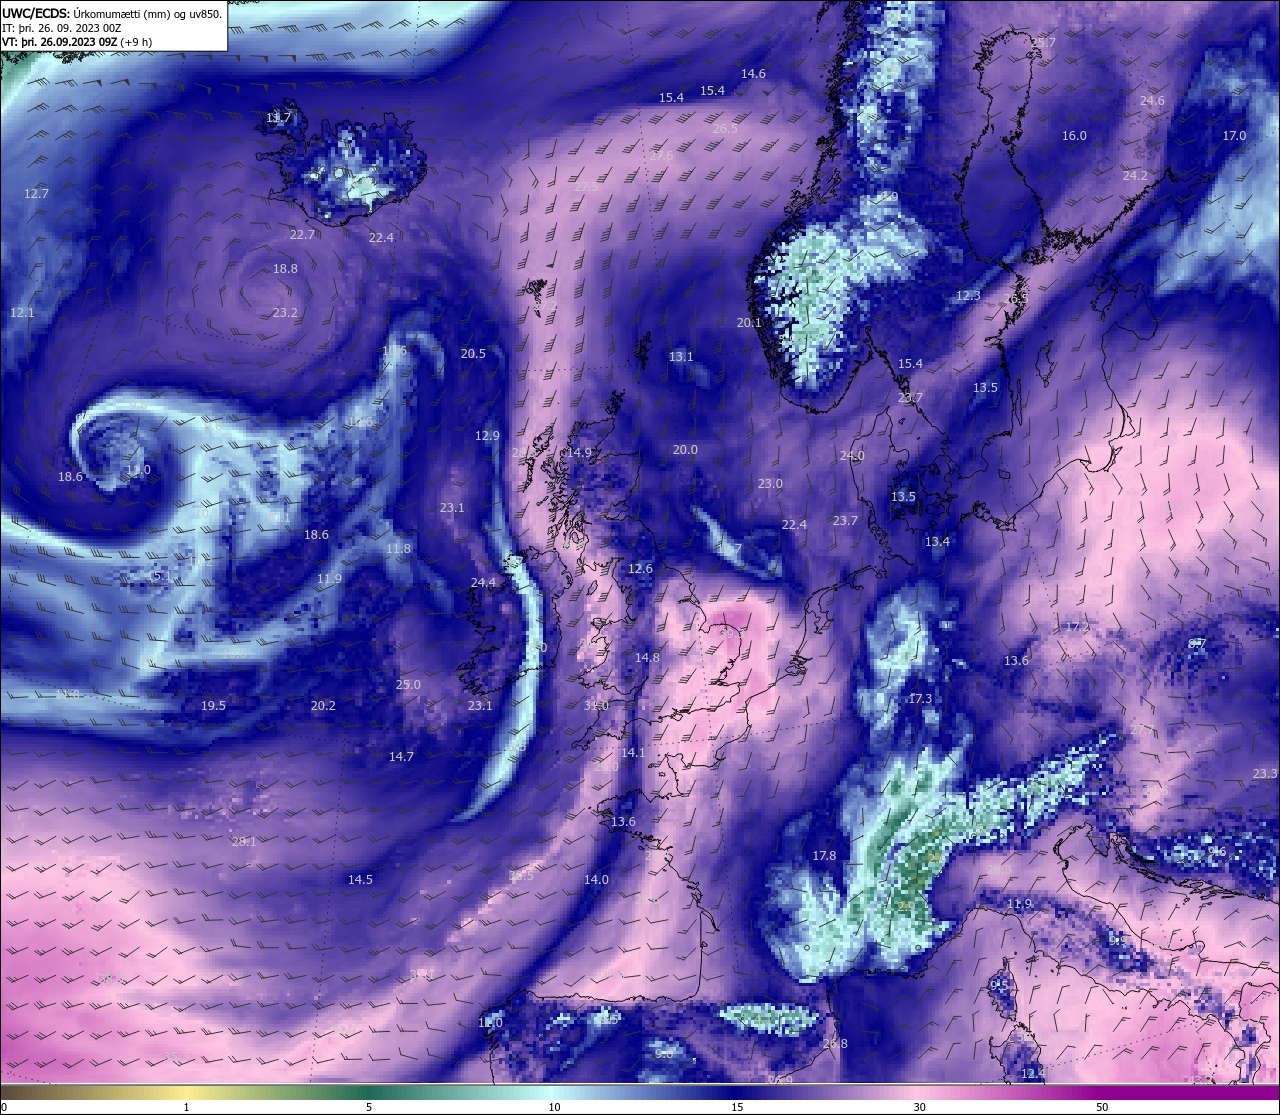This screenshot has height=1115, width=1280.
Task: Click the map value '23.3' at right edge
Action: [1265, 774]
